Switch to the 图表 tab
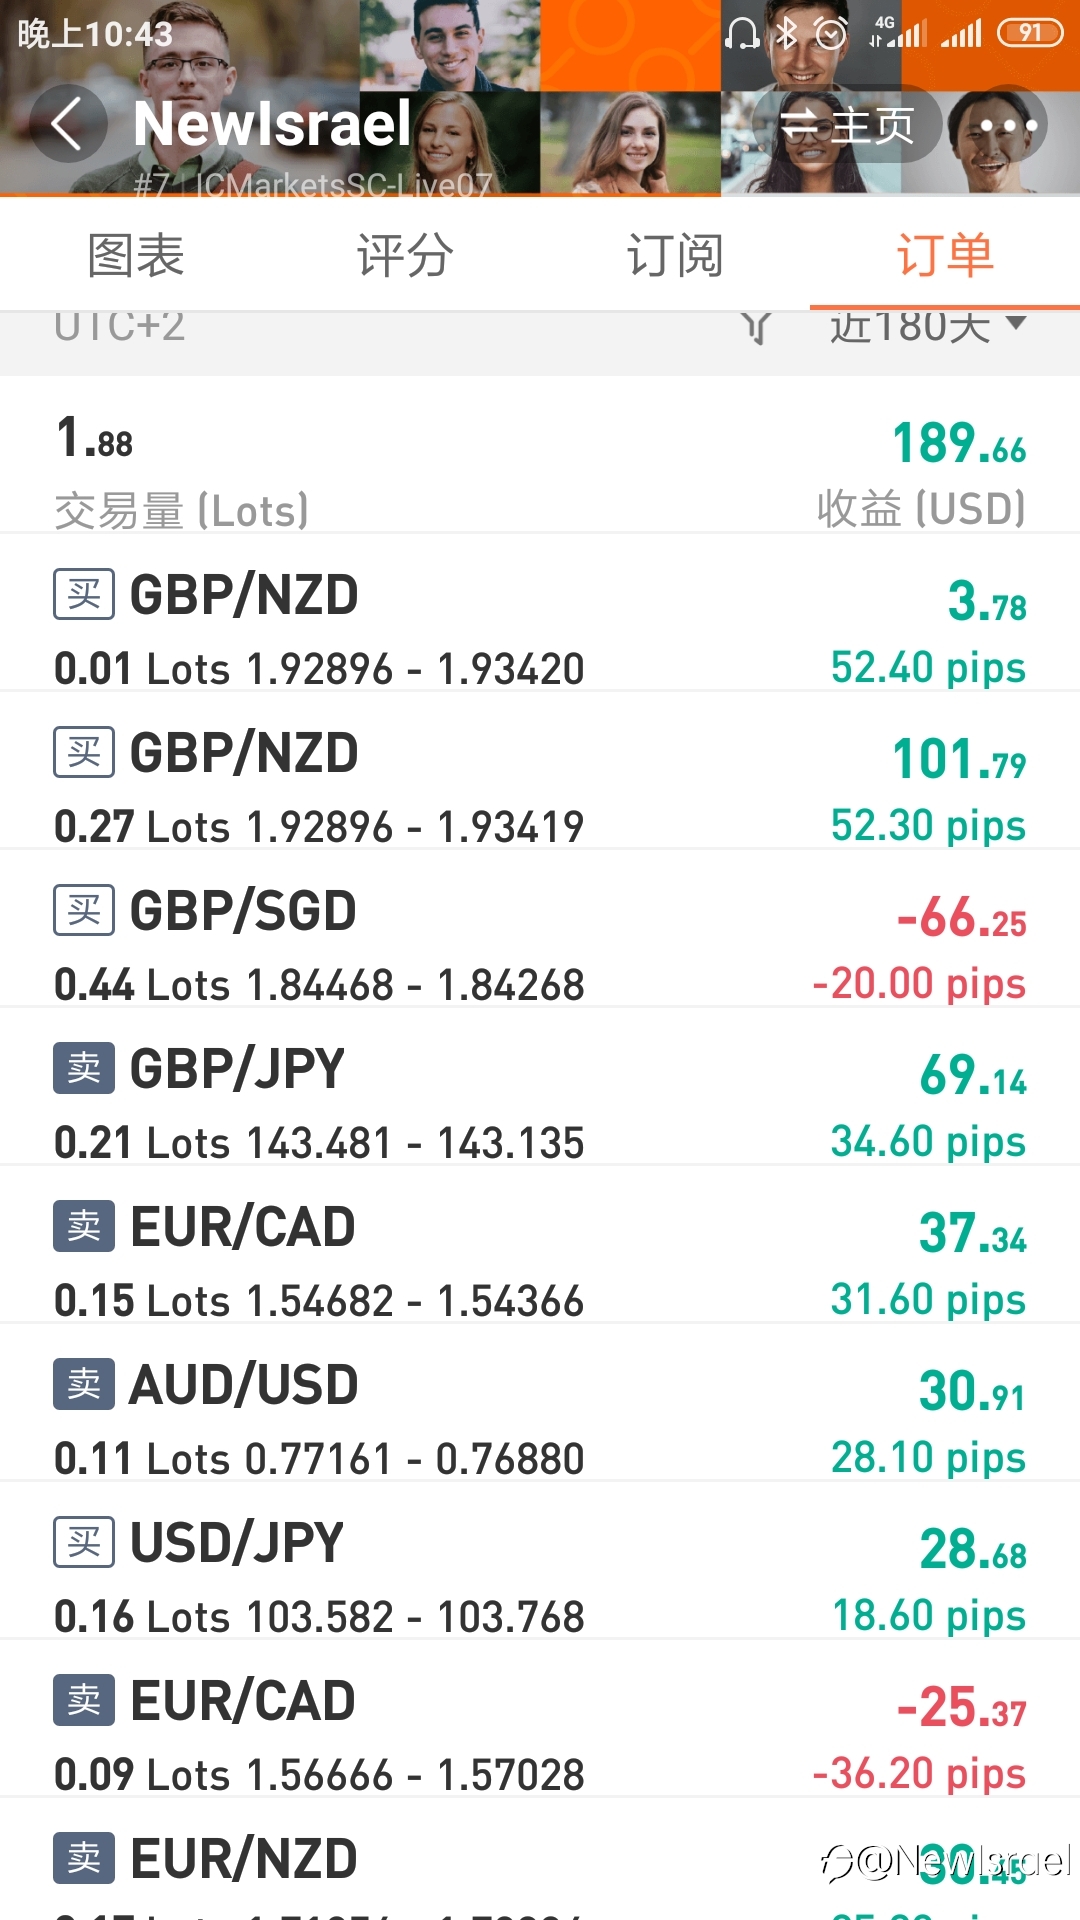The width and height of the screenshot is (1080, 1920). coord(136,255)
